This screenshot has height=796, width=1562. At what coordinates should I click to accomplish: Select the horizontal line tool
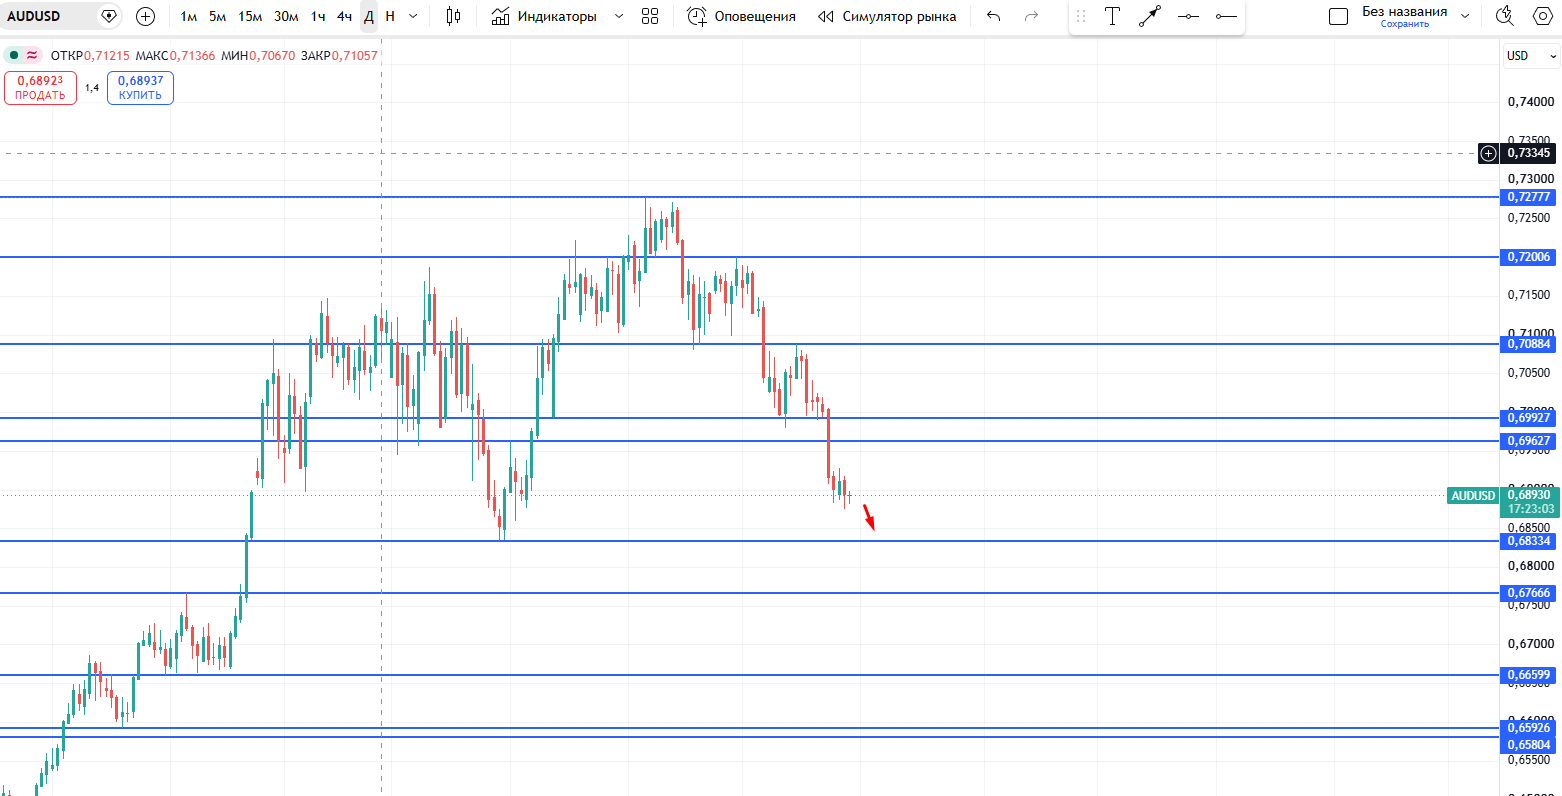tap(1188, 16)
